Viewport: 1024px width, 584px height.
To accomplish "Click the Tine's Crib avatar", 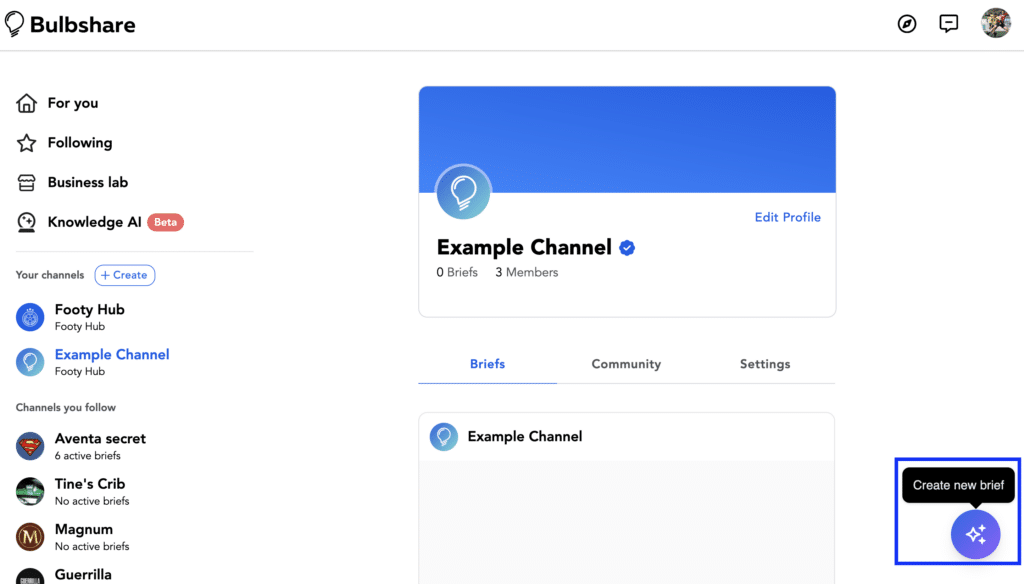I will 30,491.
